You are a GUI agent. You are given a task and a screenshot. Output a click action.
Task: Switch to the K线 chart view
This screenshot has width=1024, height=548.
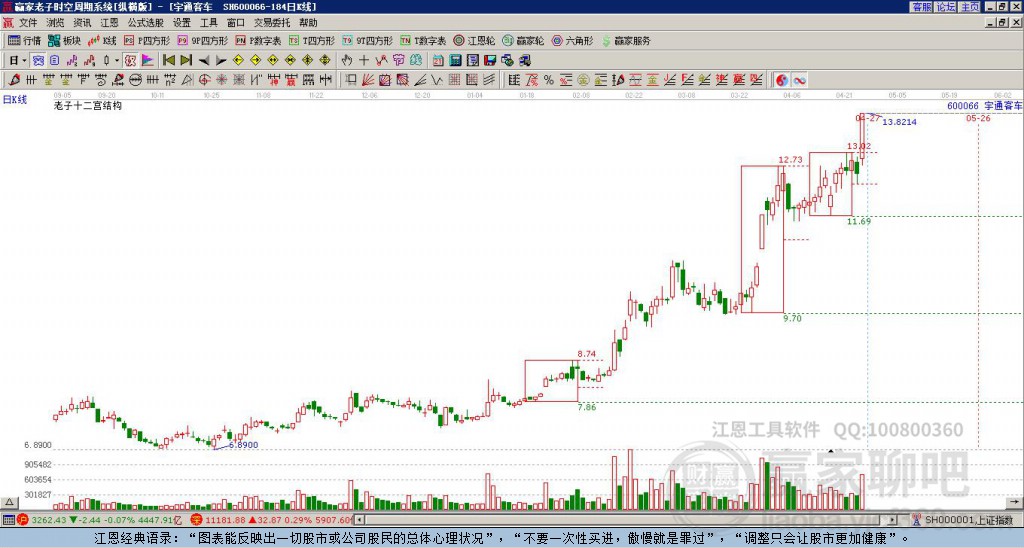[x=102, y=40]
